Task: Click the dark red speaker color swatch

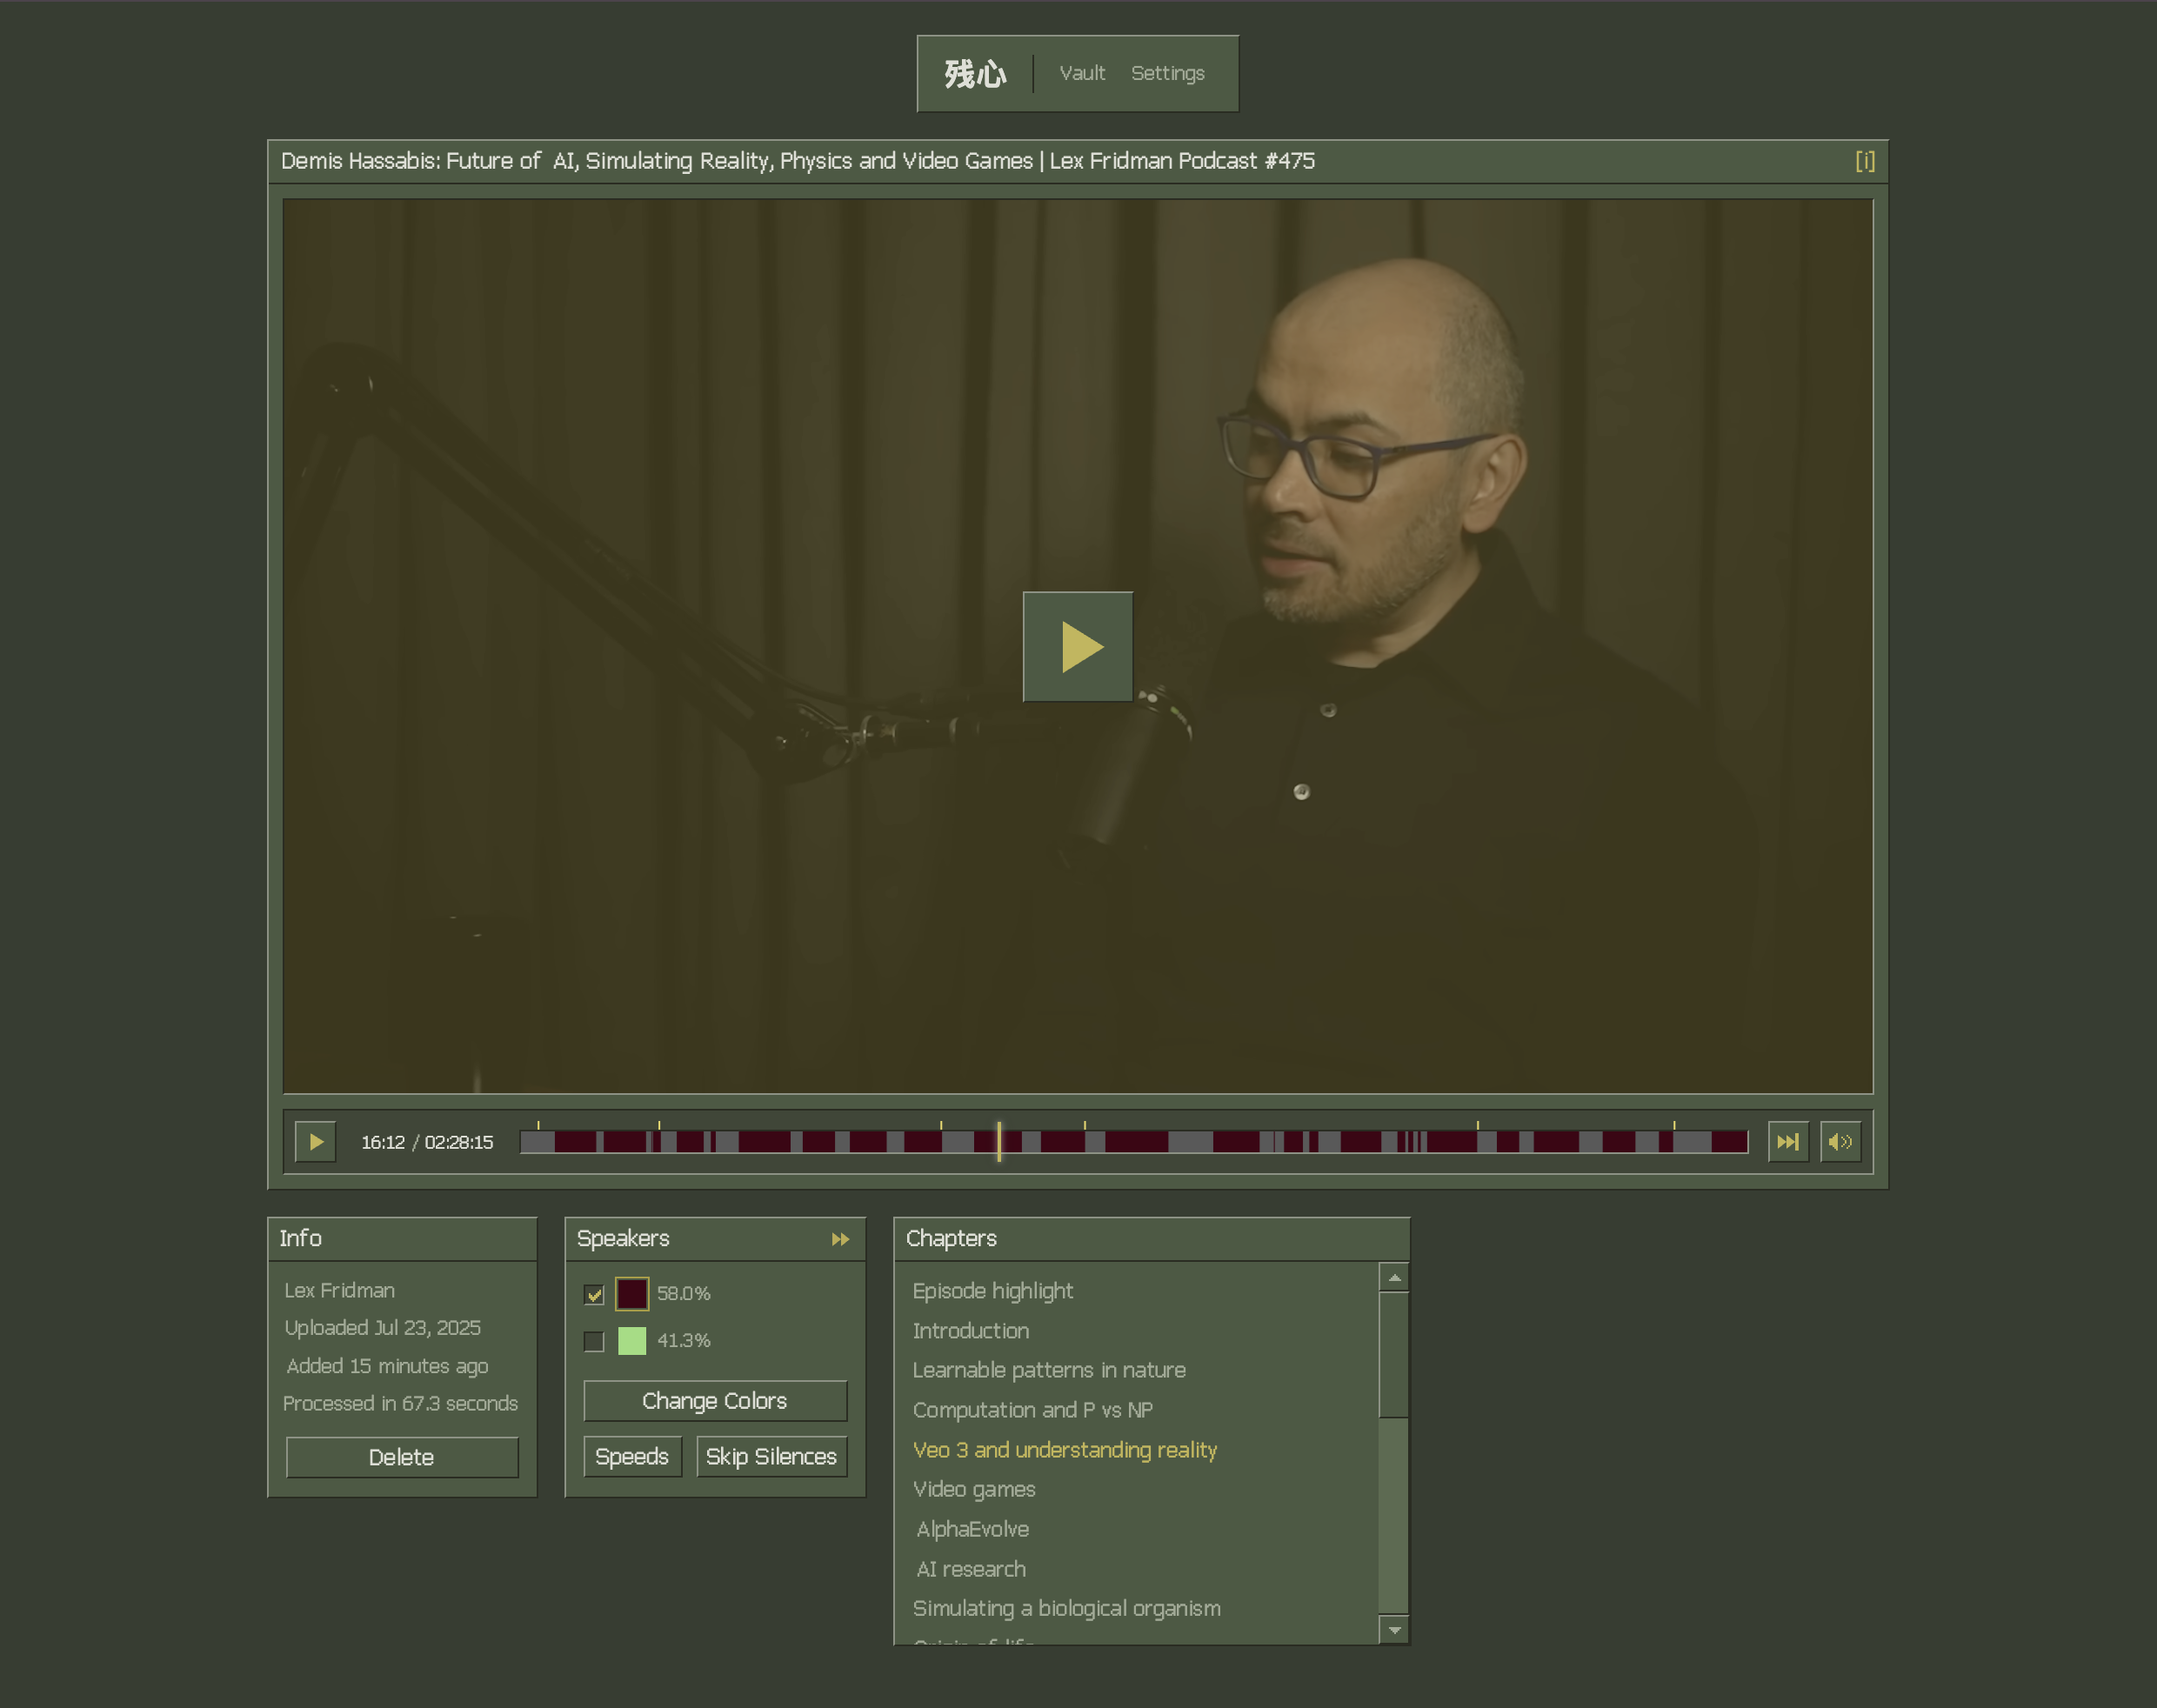Action: click(x=632, y=1294)
